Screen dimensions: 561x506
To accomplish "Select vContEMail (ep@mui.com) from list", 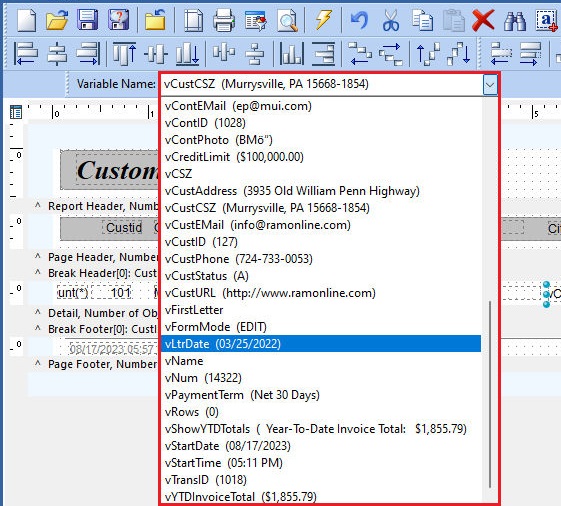I will click(321, 106).
